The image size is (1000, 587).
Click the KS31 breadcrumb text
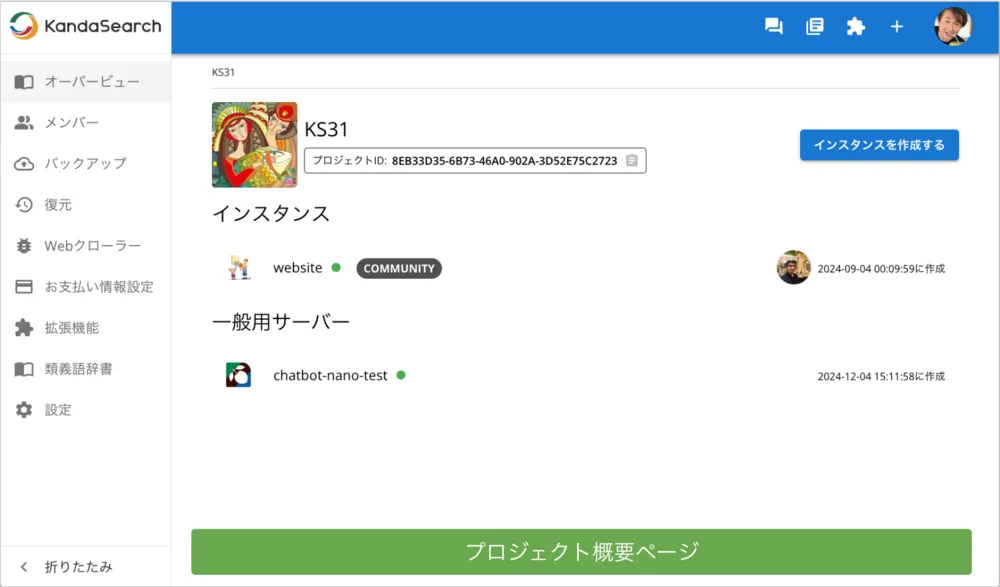pyautogui.click(x=223, y=72)
